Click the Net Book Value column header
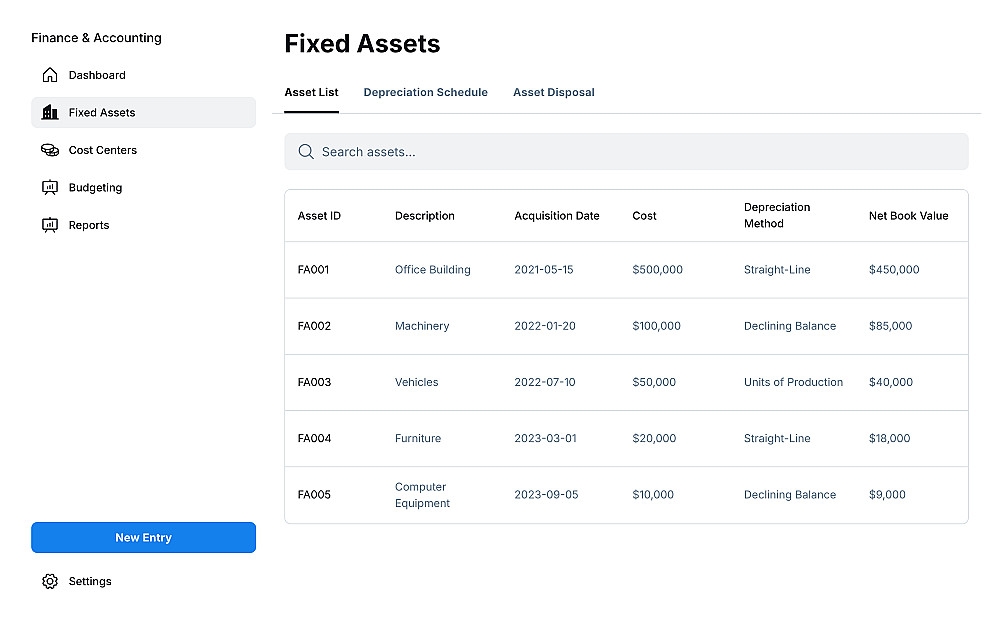Screen dimensions: 1000x625 pyautogui.click(x=908, y=216)
